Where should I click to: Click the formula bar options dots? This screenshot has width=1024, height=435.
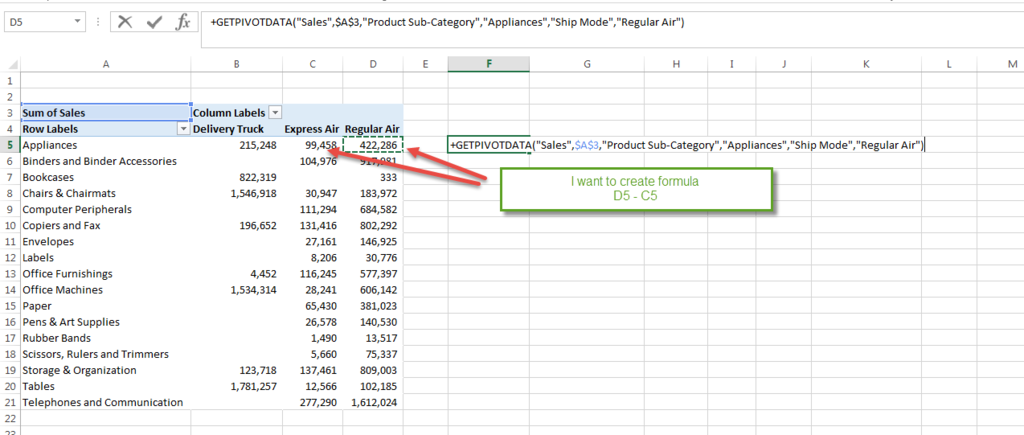[x=99, y=22]
